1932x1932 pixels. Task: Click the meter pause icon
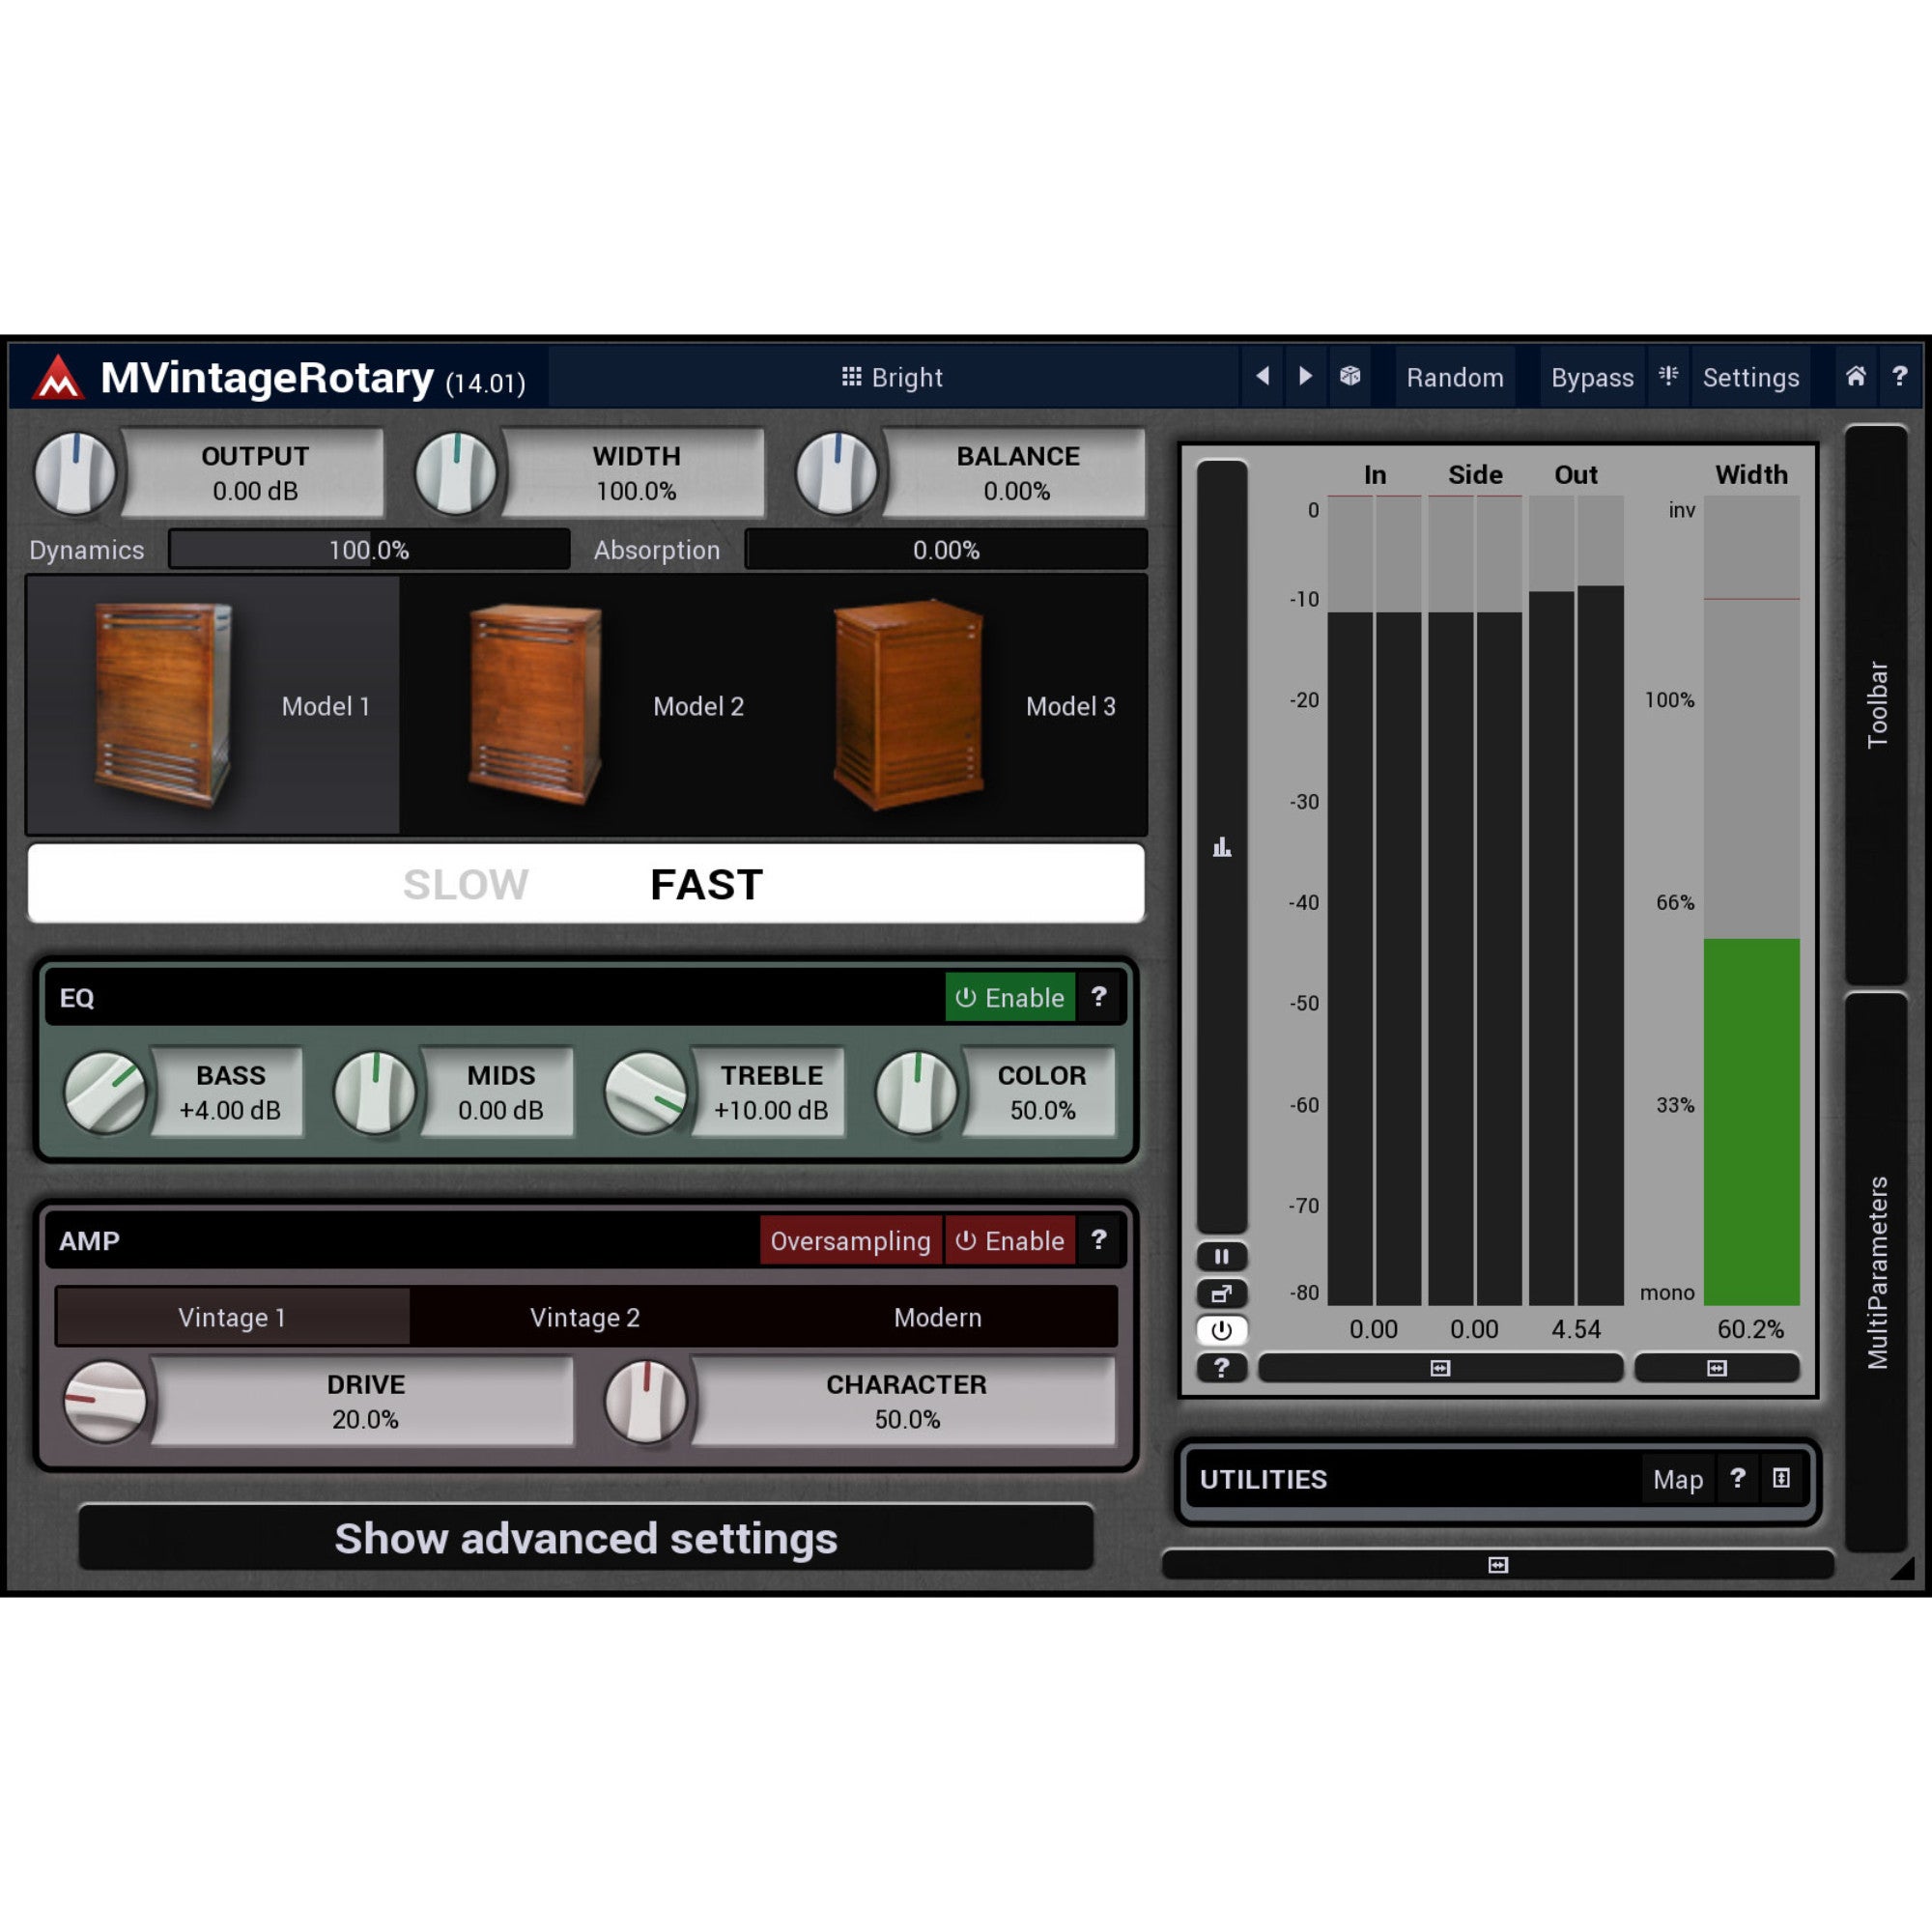(1222, 1257)
